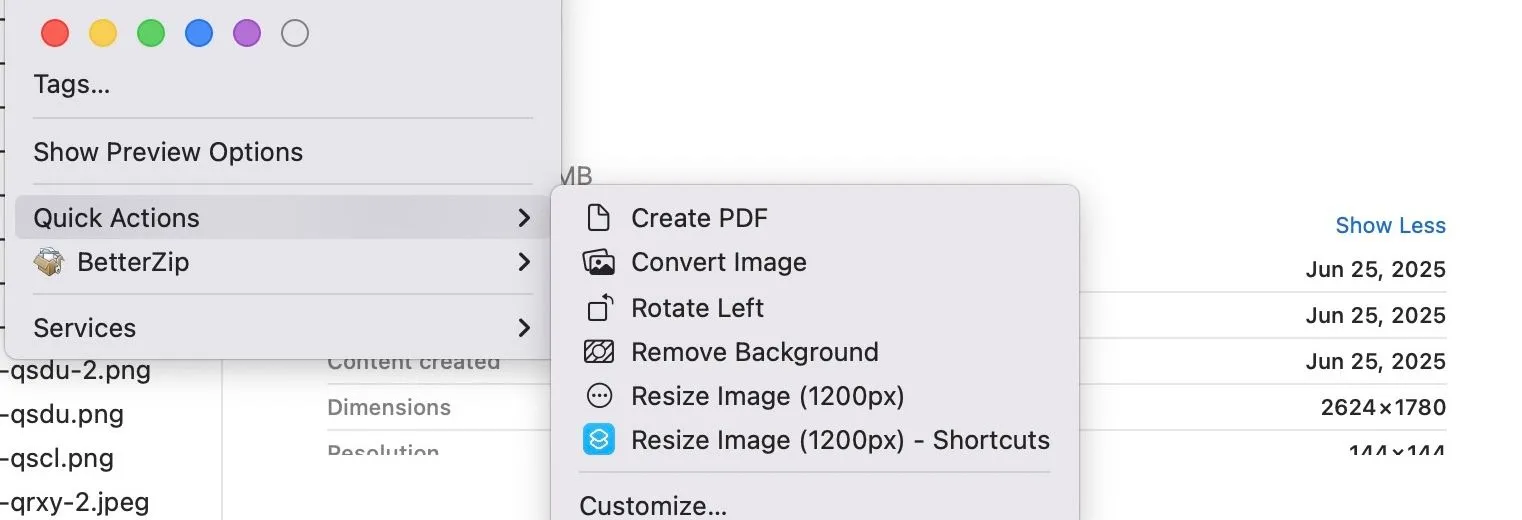Expand Services chevron arrow
Image resolution: width=1522 pixels, height=520 pixels.
tap(524, 328)
